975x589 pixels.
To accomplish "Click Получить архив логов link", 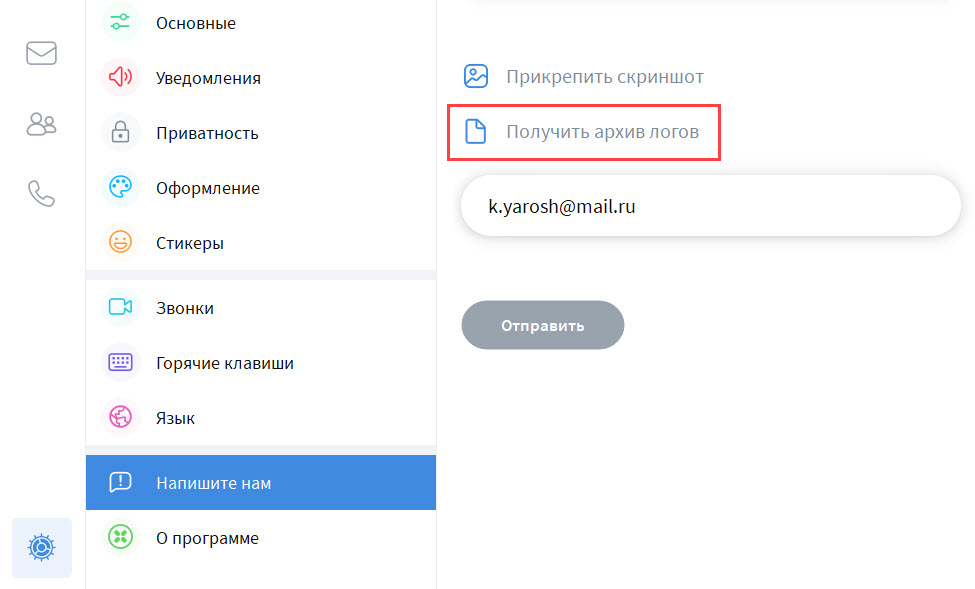I will [x=601, y=132].
